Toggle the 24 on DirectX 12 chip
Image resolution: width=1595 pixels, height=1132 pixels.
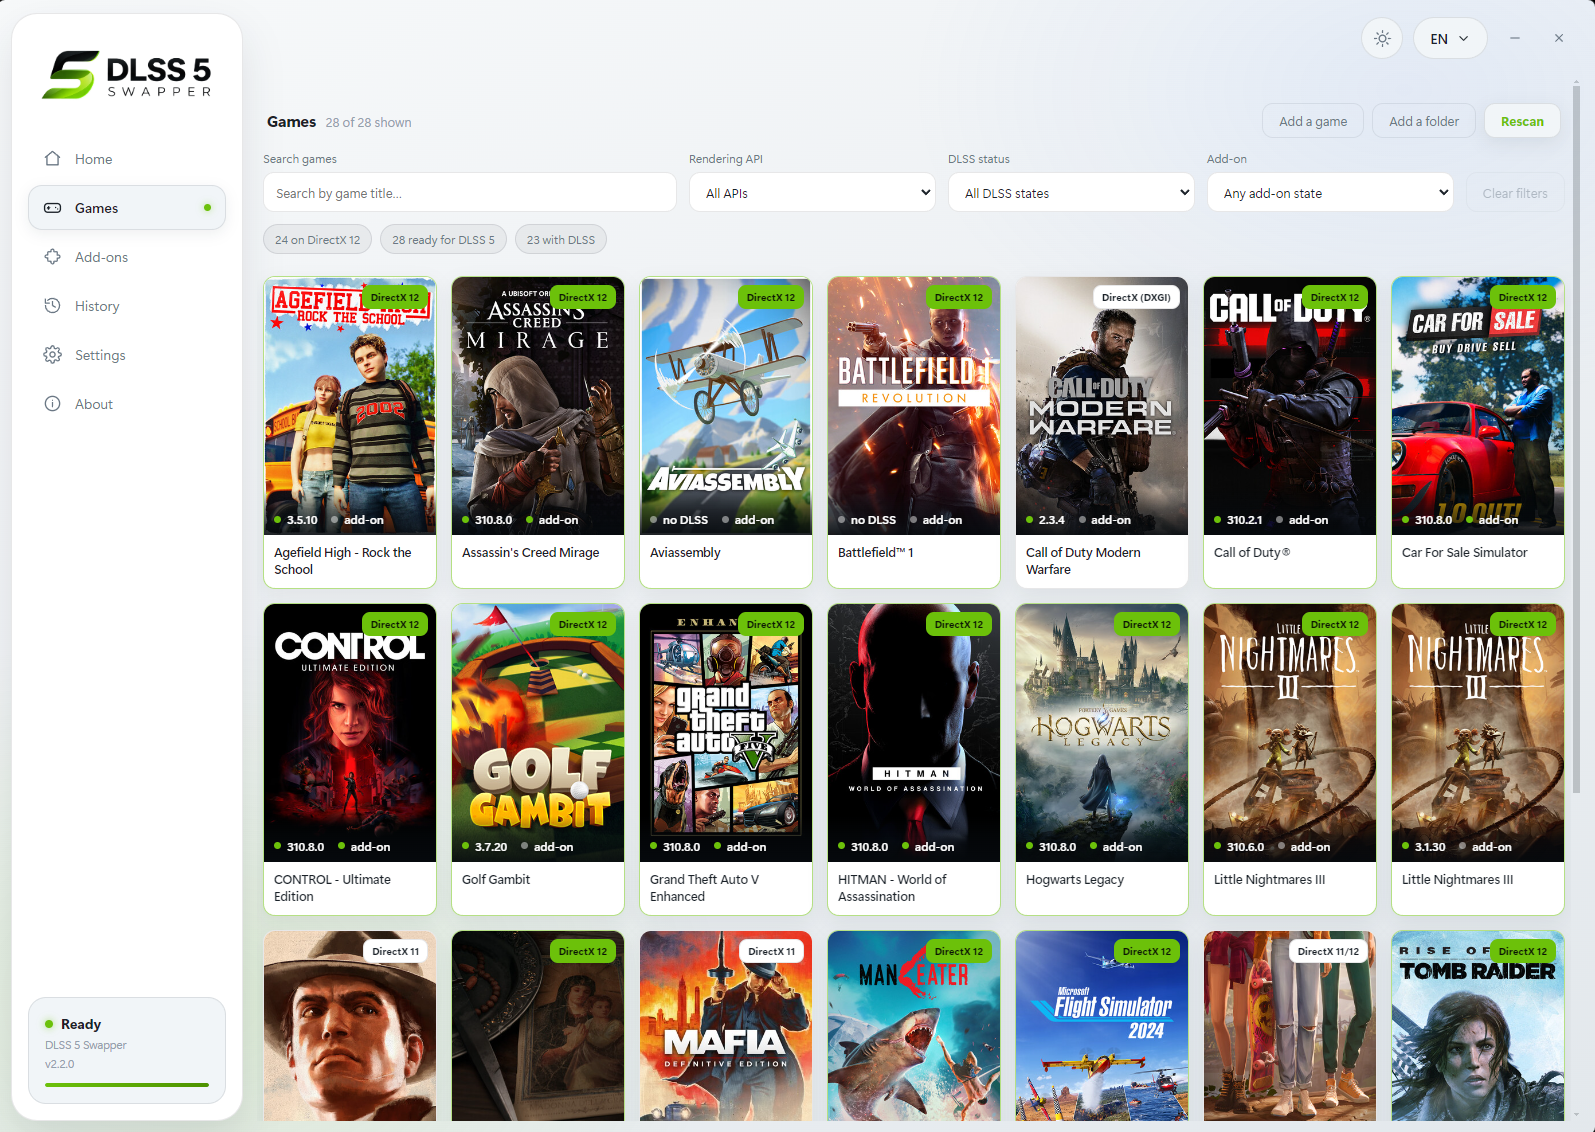point(318,240)
